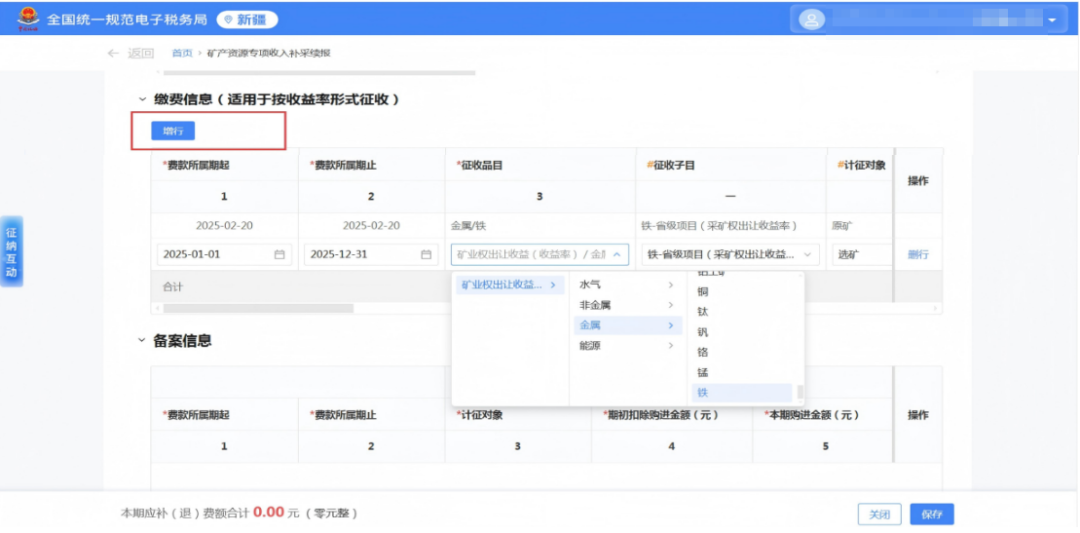The image size is (1080, 533).
Task: Open the 计征对象 dropdown showing 选矿
Action: click(862, 255)
